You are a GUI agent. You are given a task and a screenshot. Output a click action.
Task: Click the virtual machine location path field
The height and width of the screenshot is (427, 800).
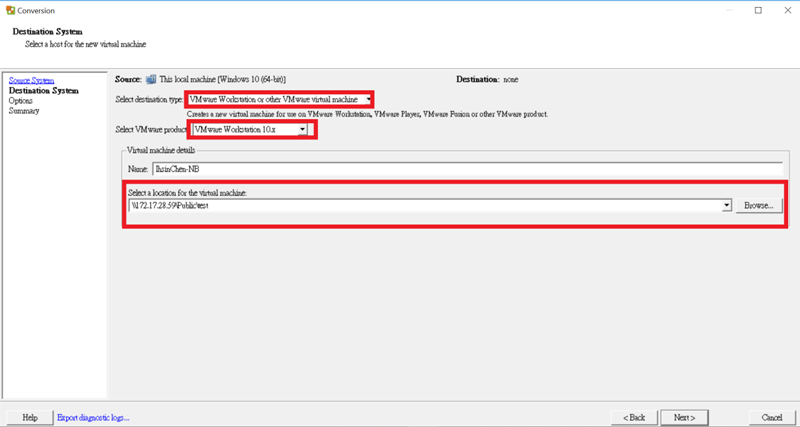[426, 206]
